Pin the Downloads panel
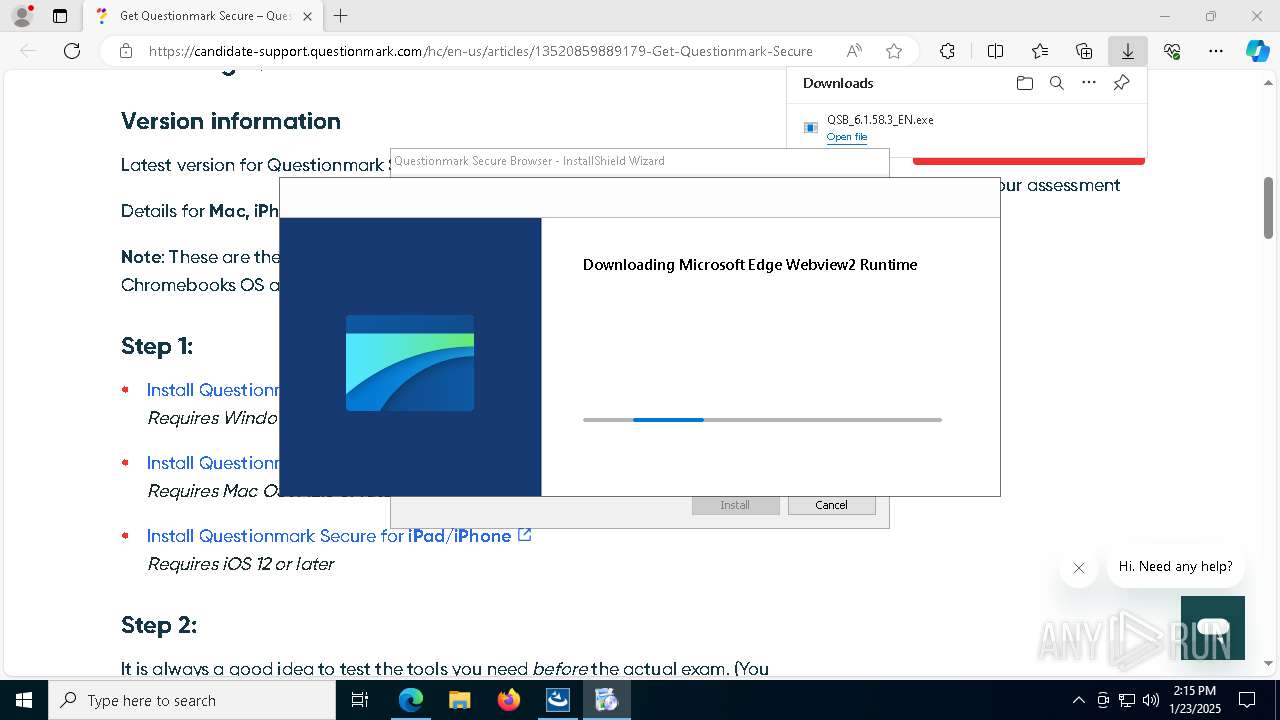Image resolution: width=1280 pixels, height=720 pixels. 1121,83
